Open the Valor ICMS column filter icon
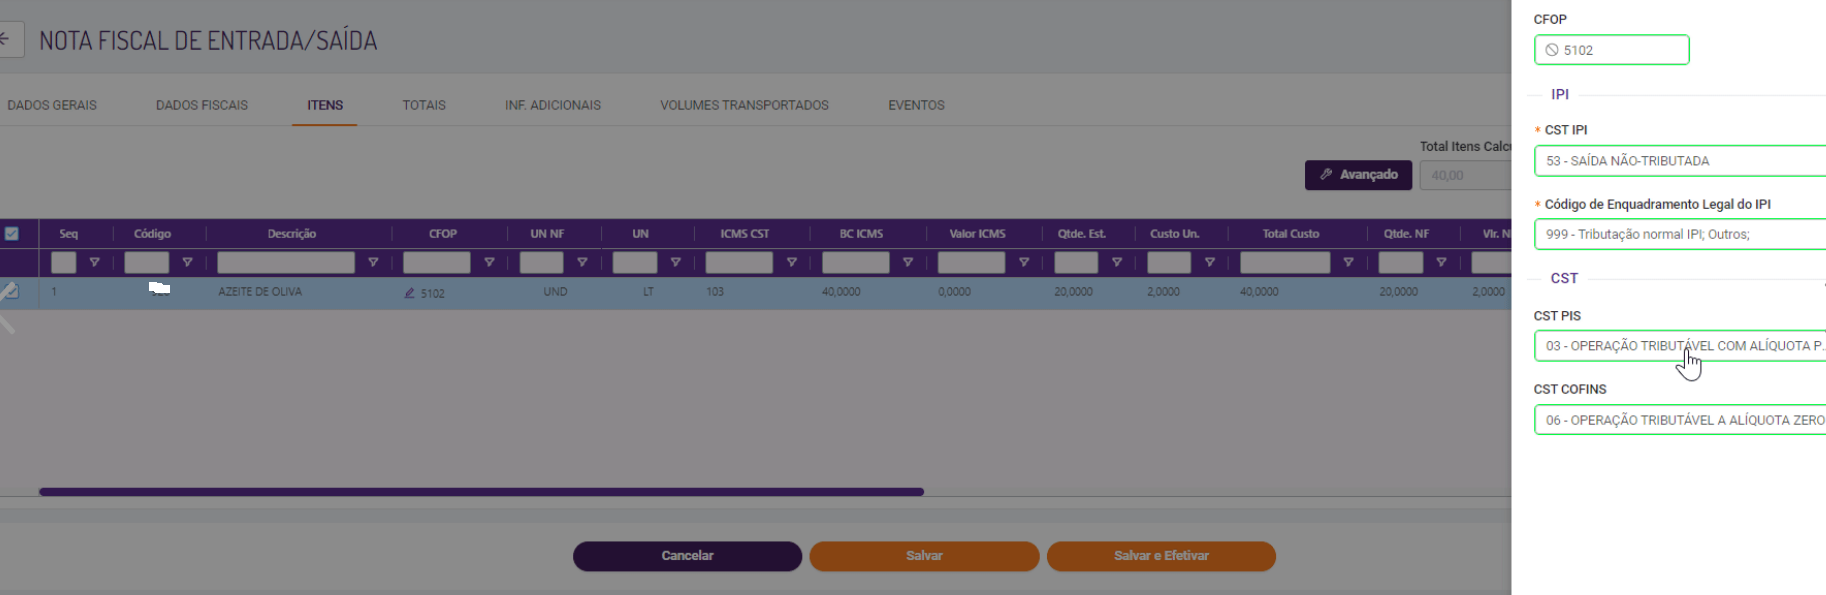The width and height of the screenshot is (1826, 595). 1024,263
